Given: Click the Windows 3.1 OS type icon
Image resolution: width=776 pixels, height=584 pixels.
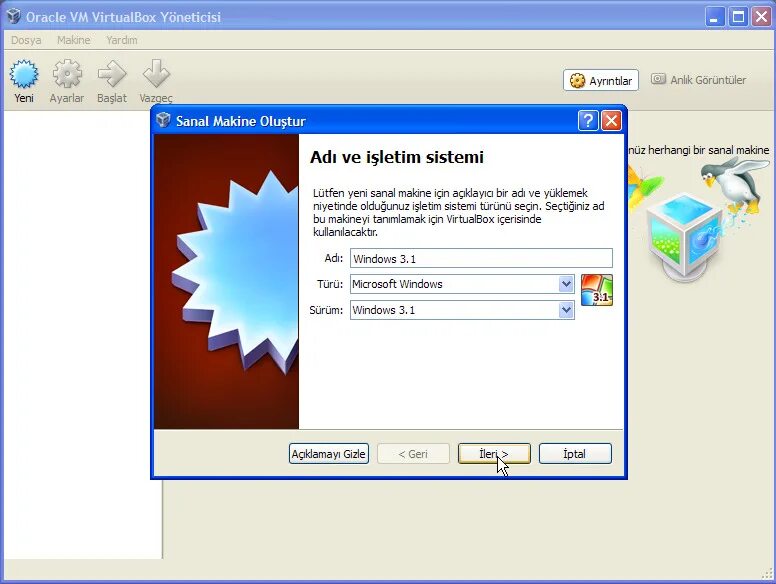Looking at the screenshot, I should coord(596,290).
